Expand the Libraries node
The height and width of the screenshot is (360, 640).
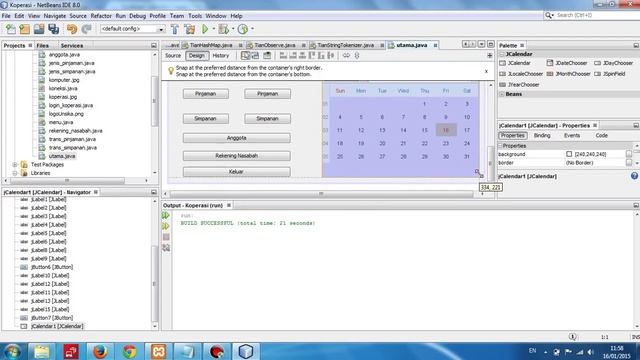click(15, 173)
